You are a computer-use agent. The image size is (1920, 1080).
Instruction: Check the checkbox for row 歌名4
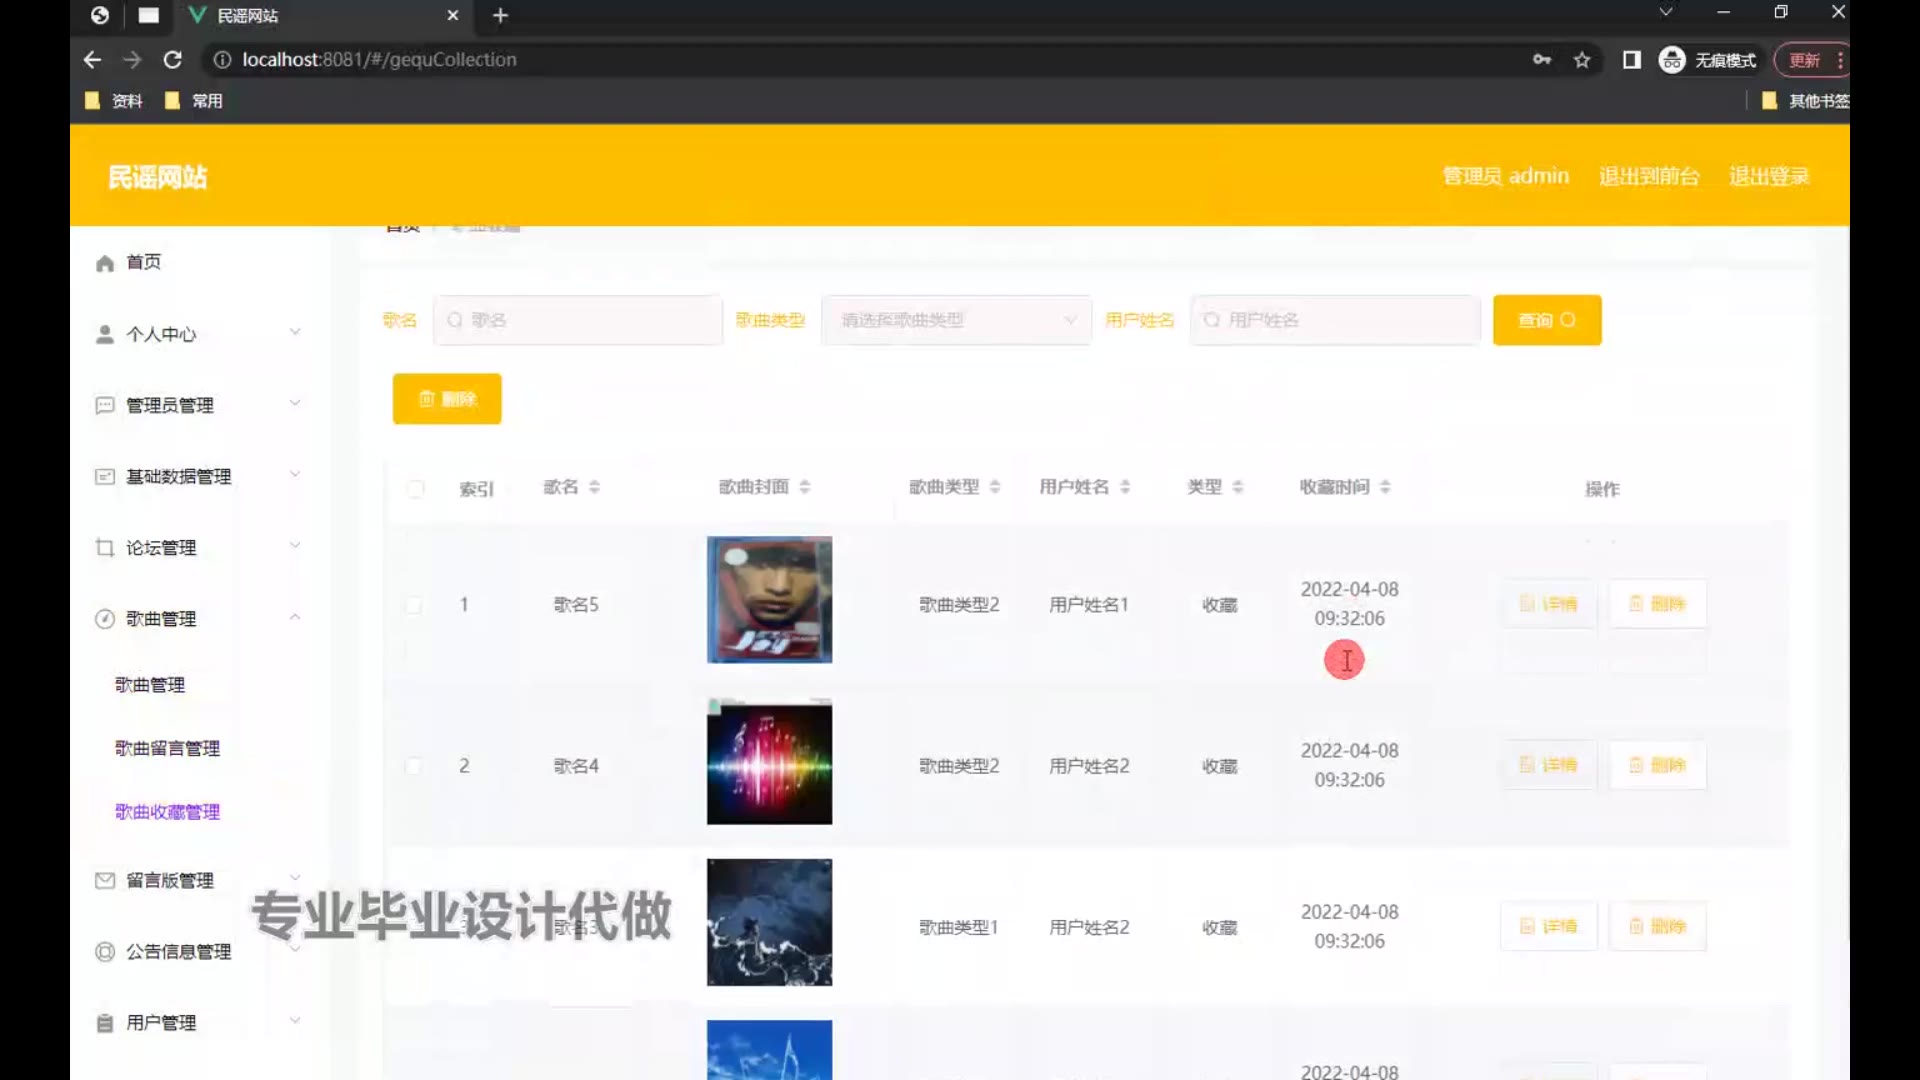[x=413, y=766]
